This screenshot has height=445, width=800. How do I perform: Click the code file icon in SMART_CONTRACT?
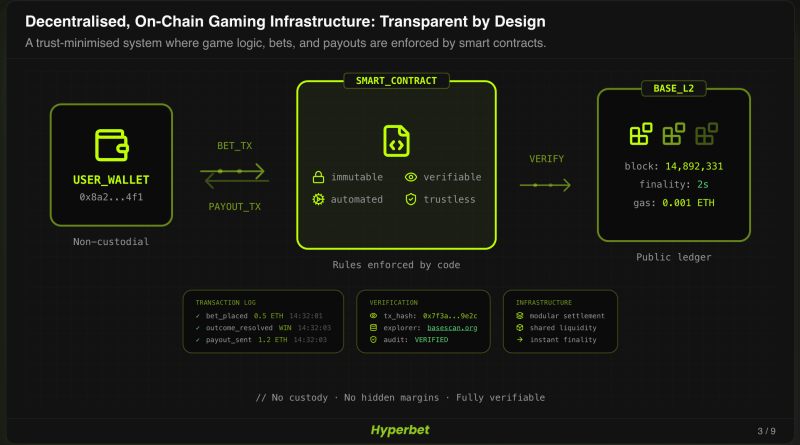(x=396, y=140)
